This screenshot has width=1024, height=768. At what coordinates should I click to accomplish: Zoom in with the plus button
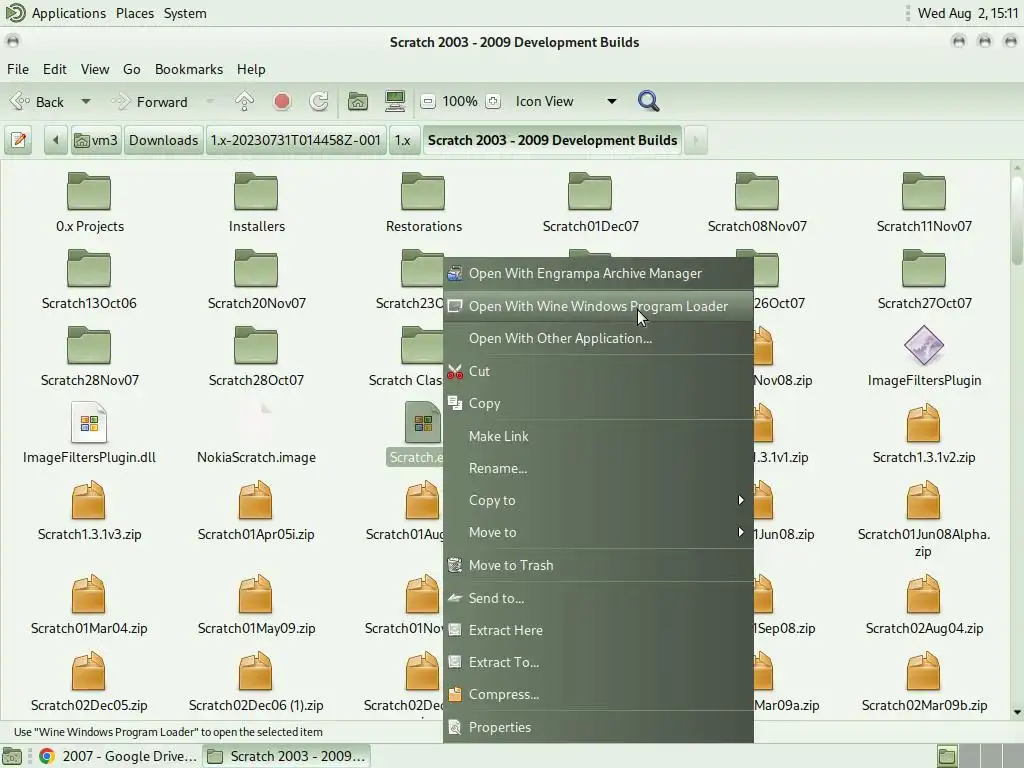pos(493,101)
